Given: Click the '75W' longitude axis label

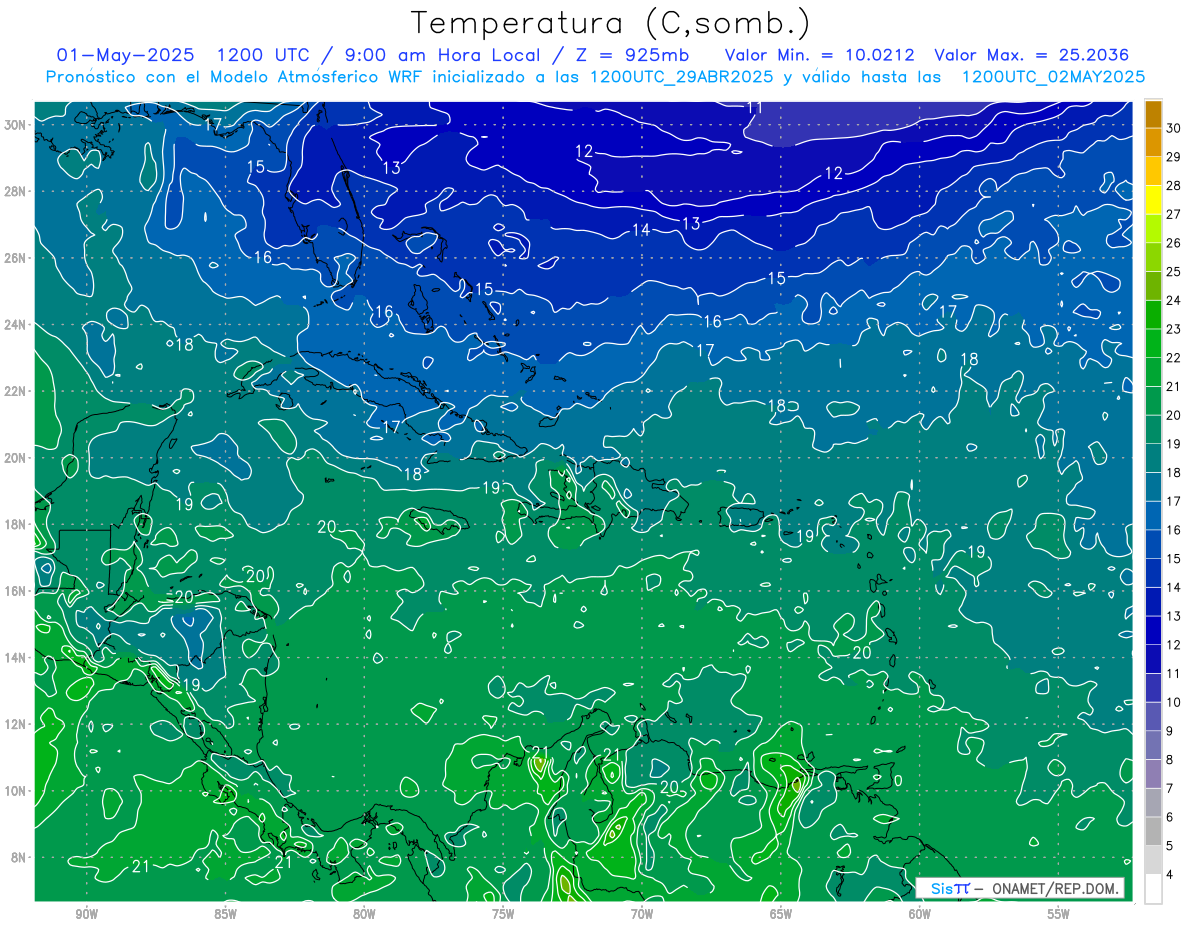Looking at the screenshot, I should pyautogui.click(x=503, y=914).
